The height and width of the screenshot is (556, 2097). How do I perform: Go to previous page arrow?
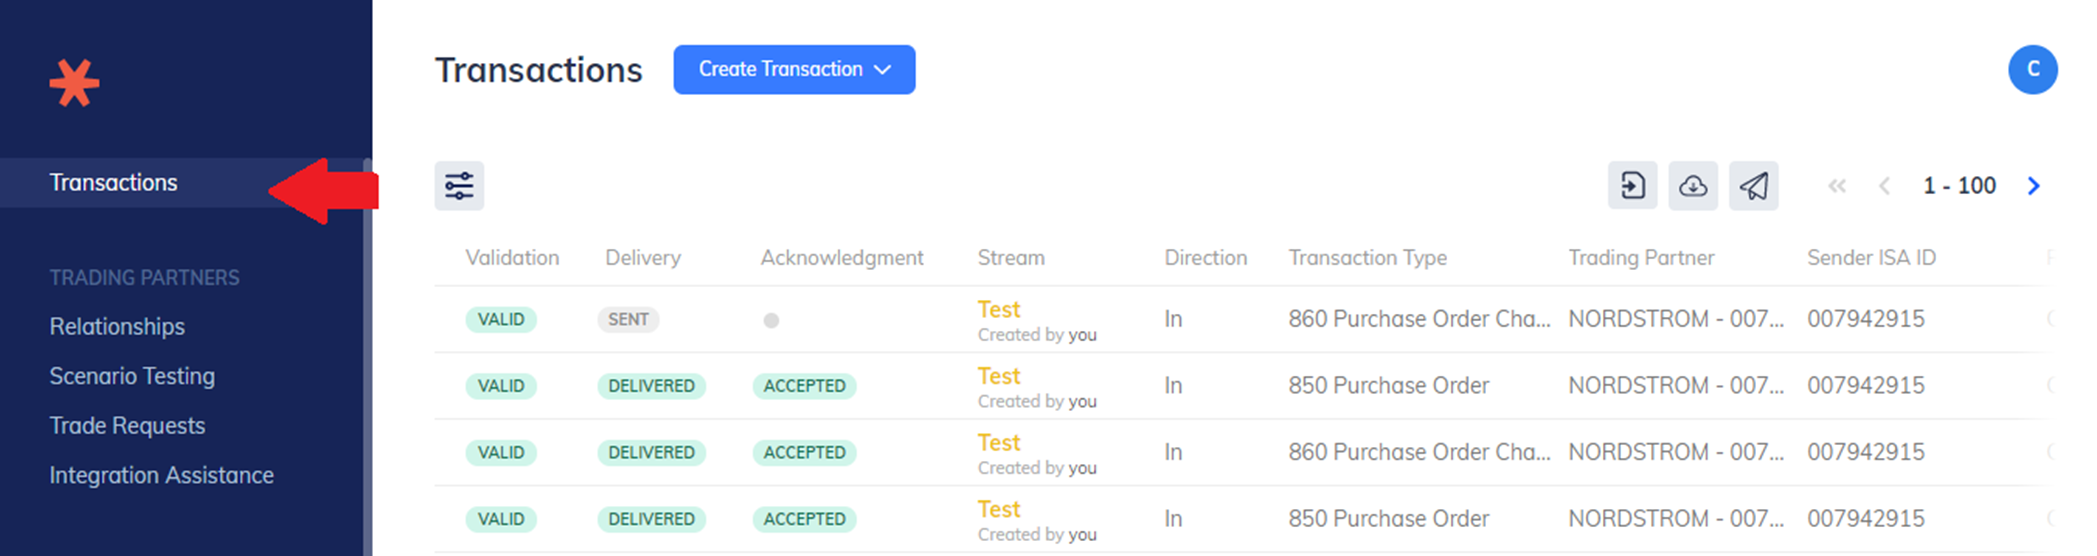point(1885,186)
